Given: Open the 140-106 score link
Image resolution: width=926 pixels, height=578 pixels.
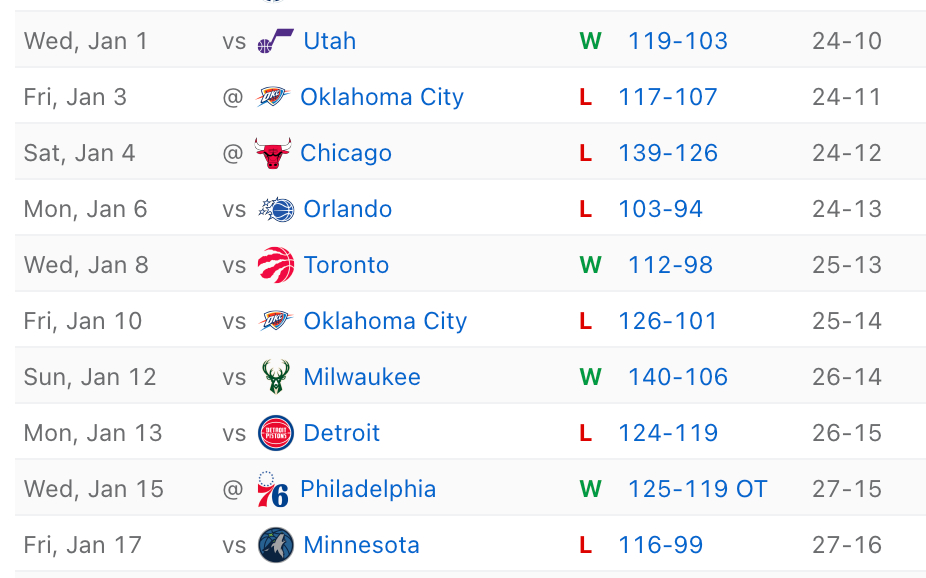Looking at the screenshot, I should pos(677,377).
